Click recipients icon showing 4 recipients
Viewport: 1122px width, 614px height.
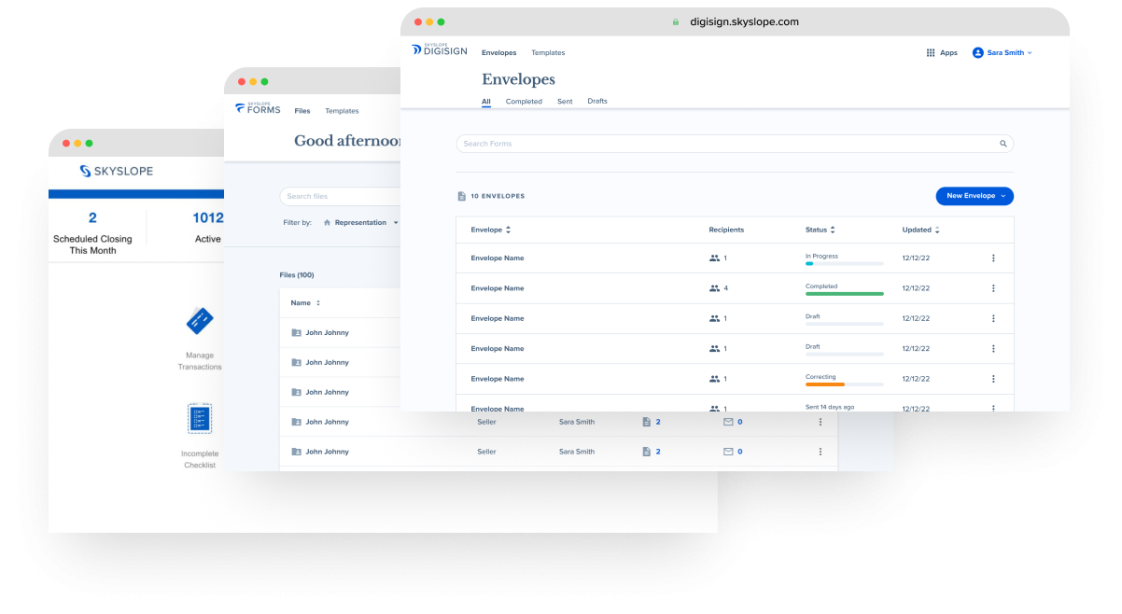pos(714,288)
